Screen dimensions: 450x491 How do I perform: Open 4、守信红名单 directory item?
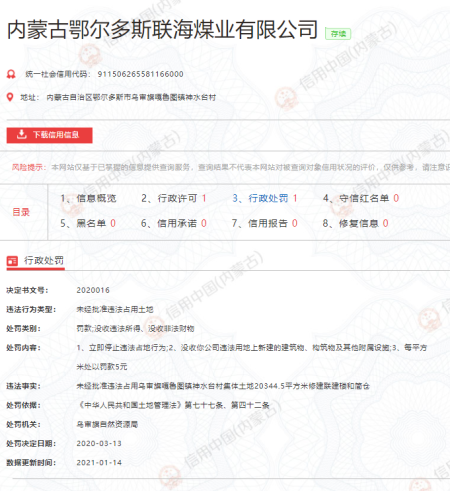pos(361,198)
